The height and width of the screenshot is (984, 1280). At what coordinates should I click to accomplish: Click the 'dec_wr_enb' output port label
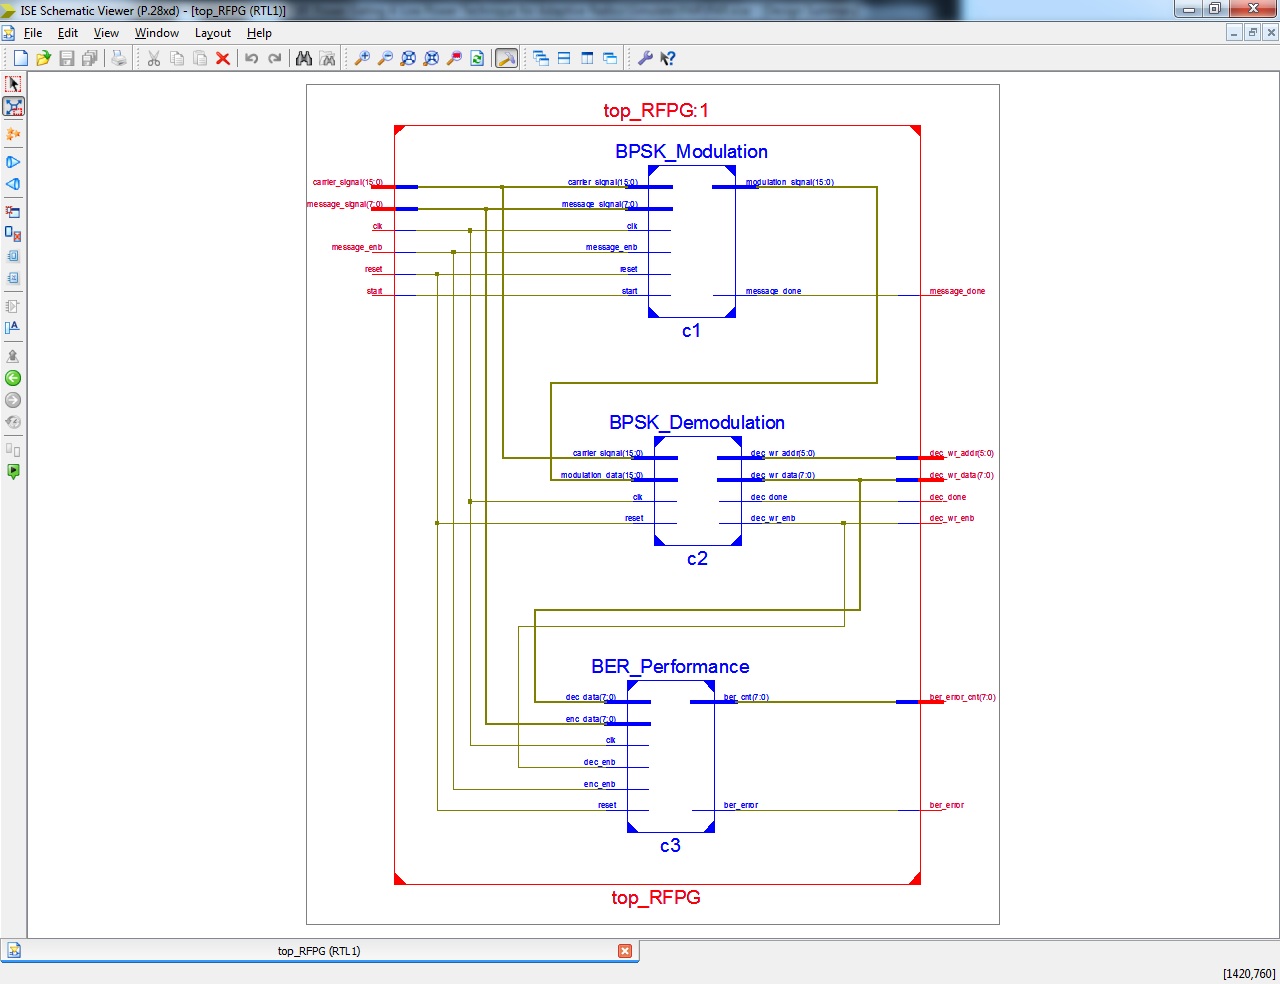[x=952, y=518]
